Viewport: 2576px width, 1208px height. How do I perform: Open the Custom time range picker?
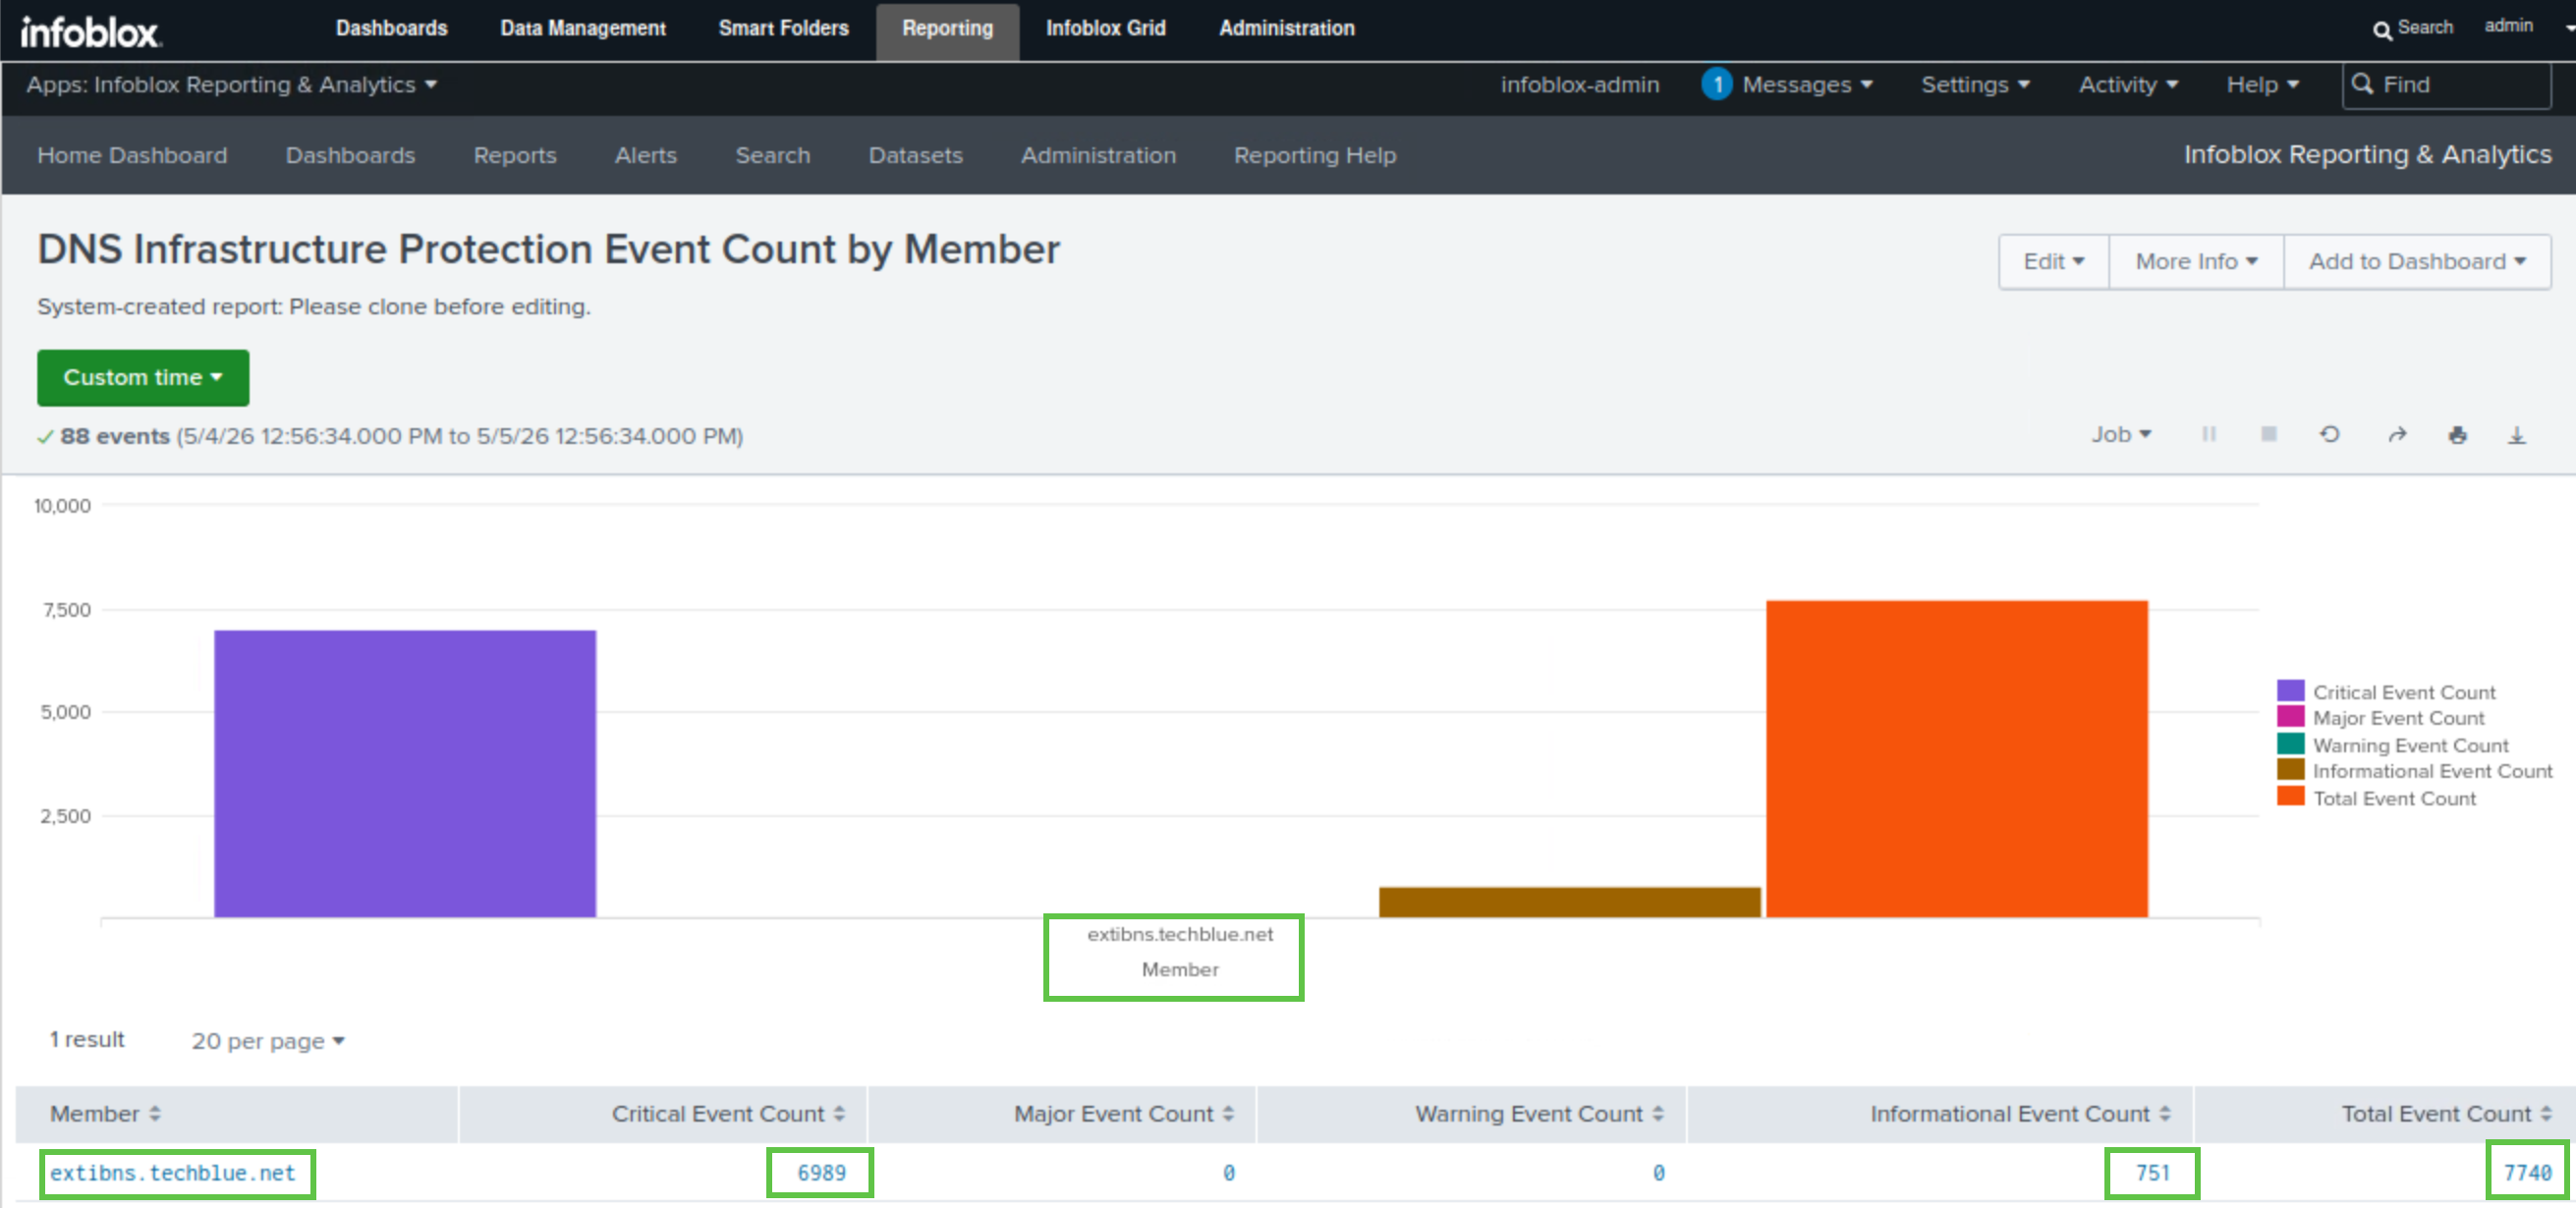click(143, 377)
